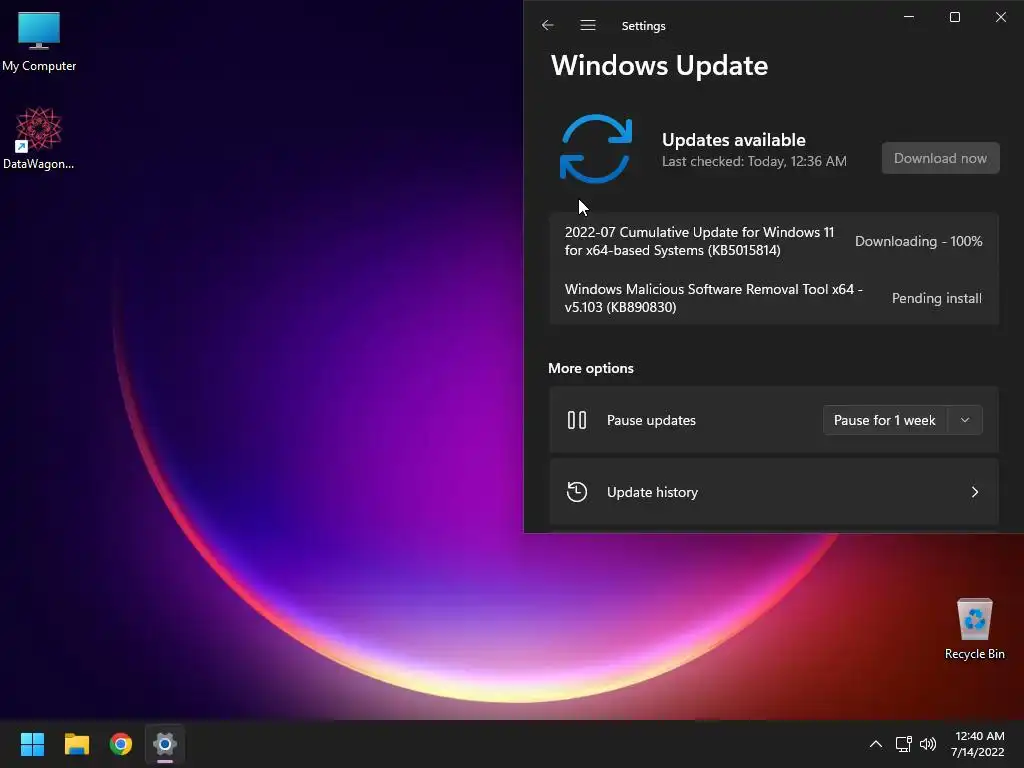This screenshot has width=1024, height=768.
Task: Launch Google Chrome from the taskbar
Action: point(121,744)
